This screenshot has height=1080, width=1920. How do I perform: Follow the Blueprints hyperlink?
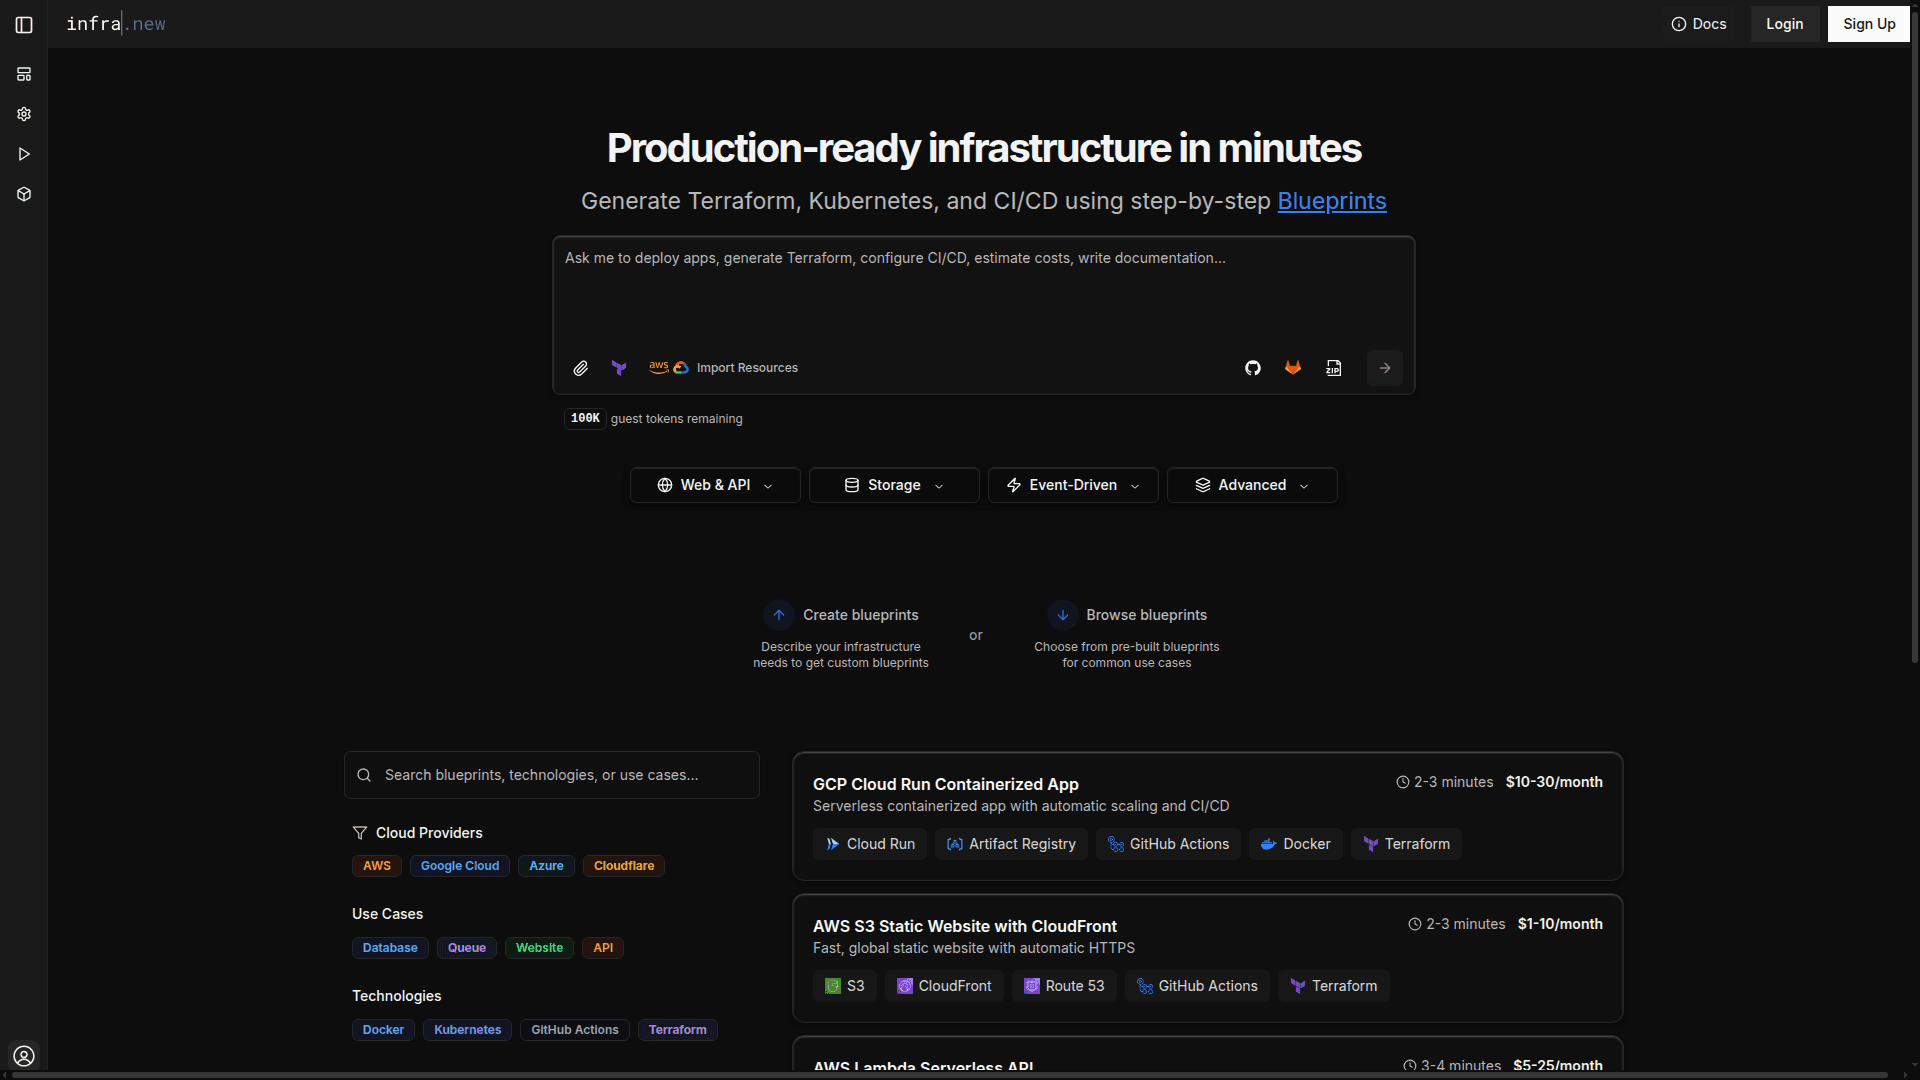(1331, 201)
